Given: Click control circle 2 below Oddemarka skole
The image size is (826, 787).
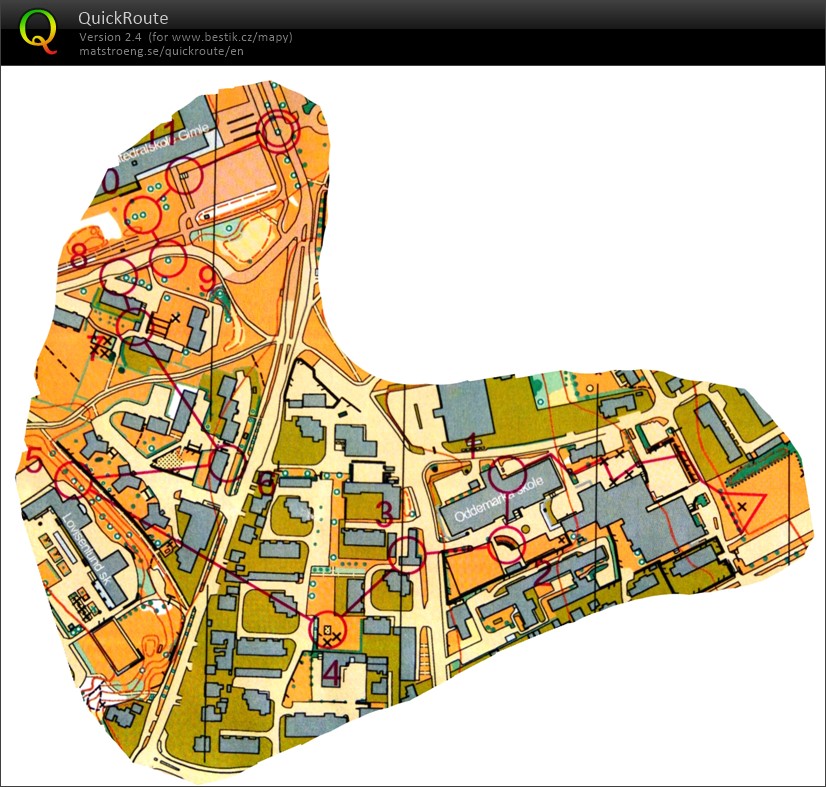Looking at the screenshot, I should [x=507, y=545].
